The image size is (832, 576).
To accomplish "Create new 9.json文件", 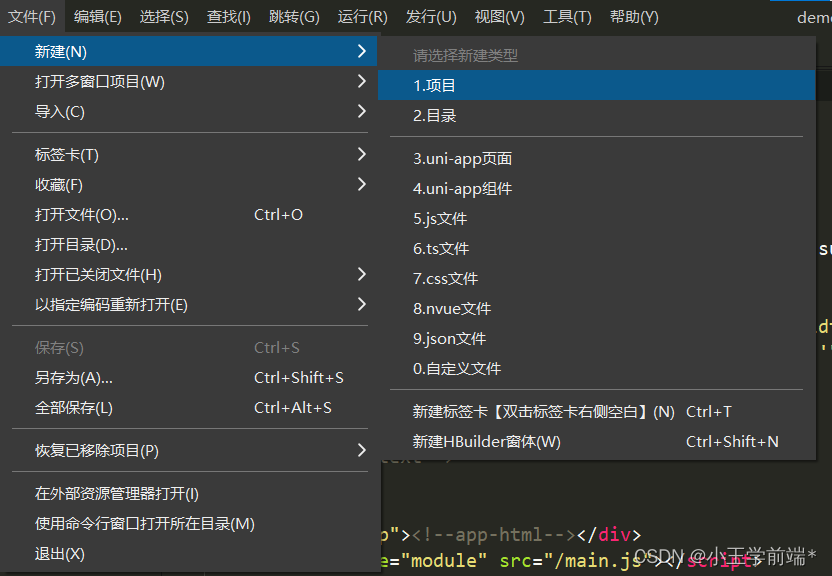I will pyautogui.click(x=596, y=338).
